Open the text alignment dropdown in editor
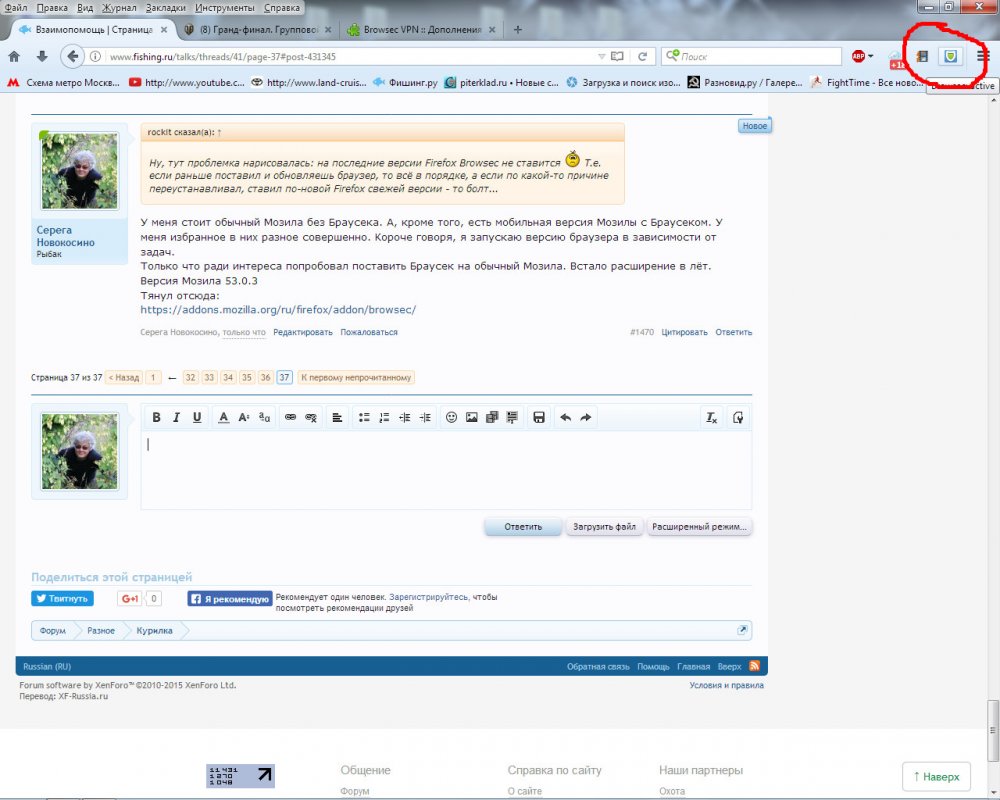The image size is (1000, 800). click(x=337, y=417)
